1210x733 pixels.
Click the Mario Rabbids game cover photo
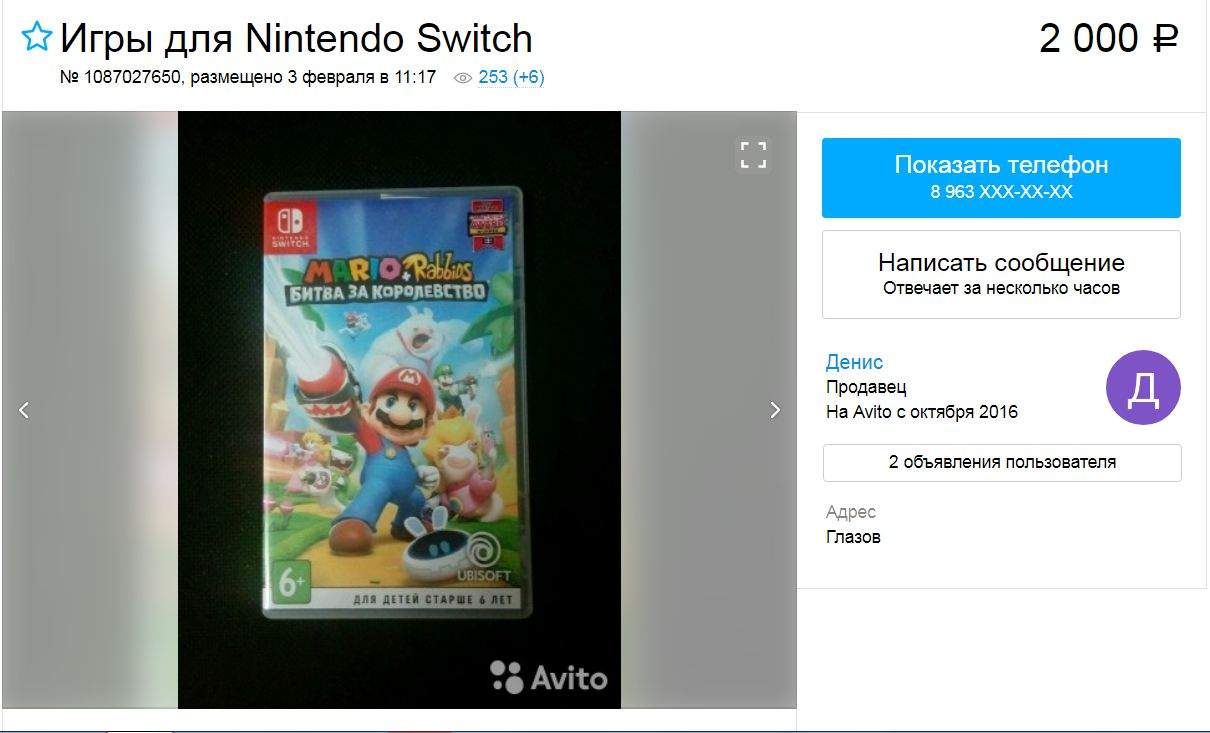398,402
